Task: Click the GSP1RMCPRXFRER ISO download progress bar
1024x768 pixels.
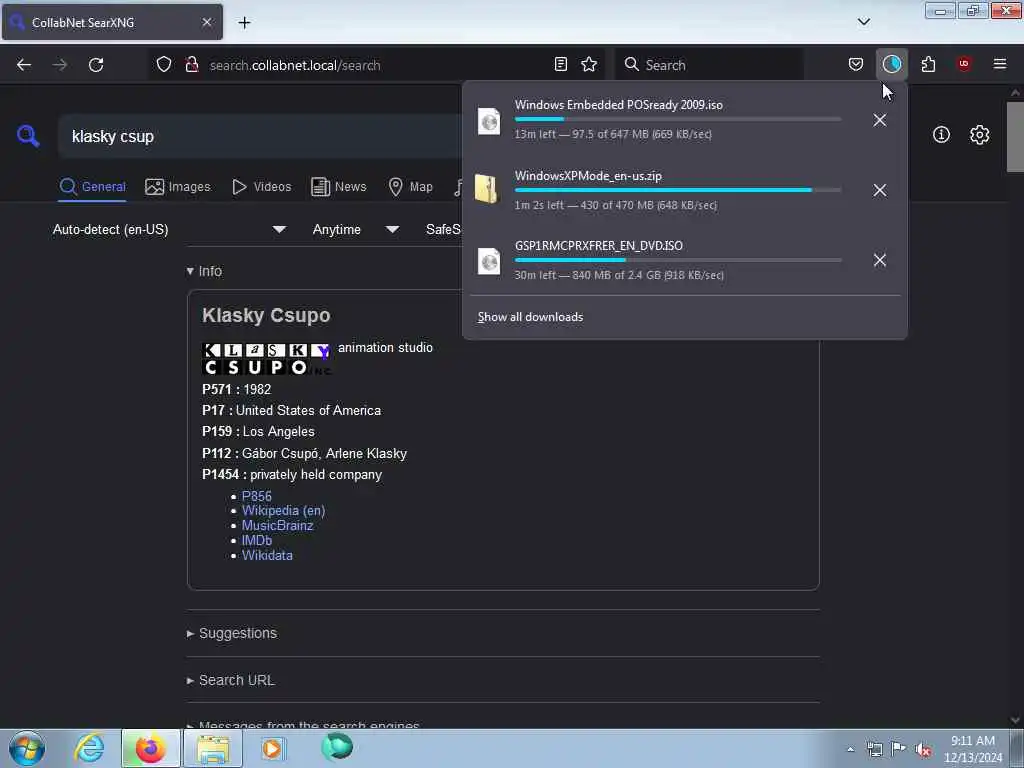Action: coord(678,260)
